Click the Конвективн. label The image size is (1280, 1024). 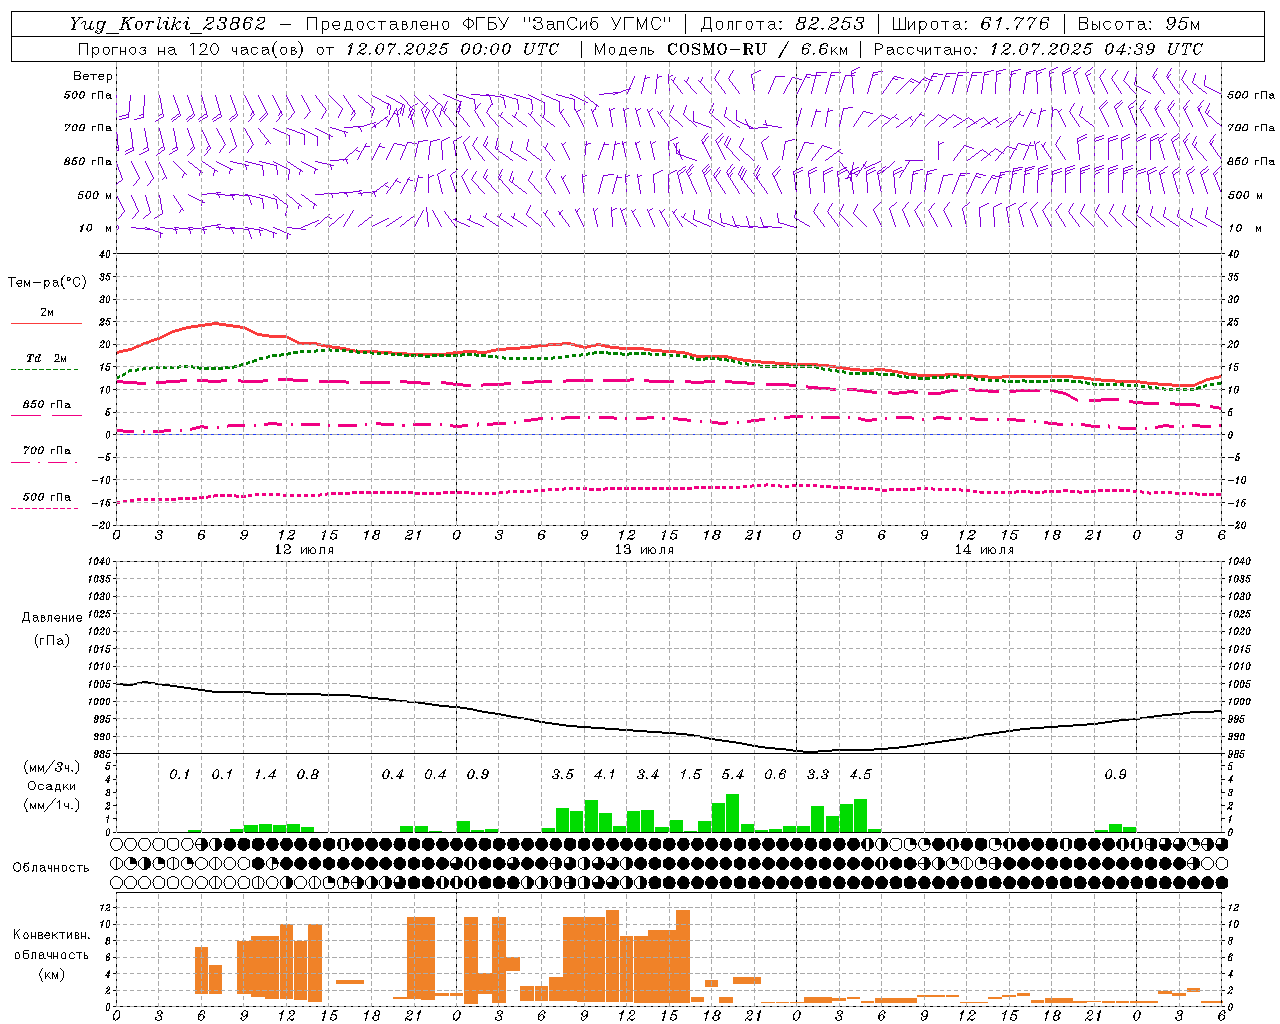[x=51, y=935]
